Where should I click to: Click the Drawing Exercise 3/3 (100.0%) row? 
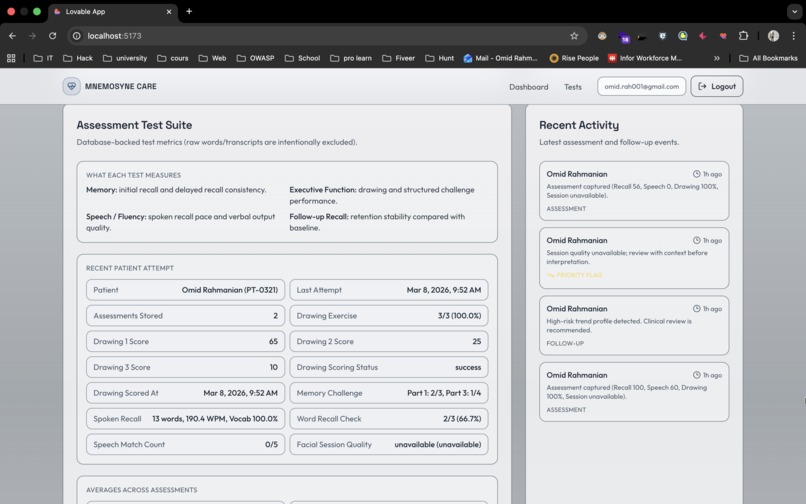[389, 316]
